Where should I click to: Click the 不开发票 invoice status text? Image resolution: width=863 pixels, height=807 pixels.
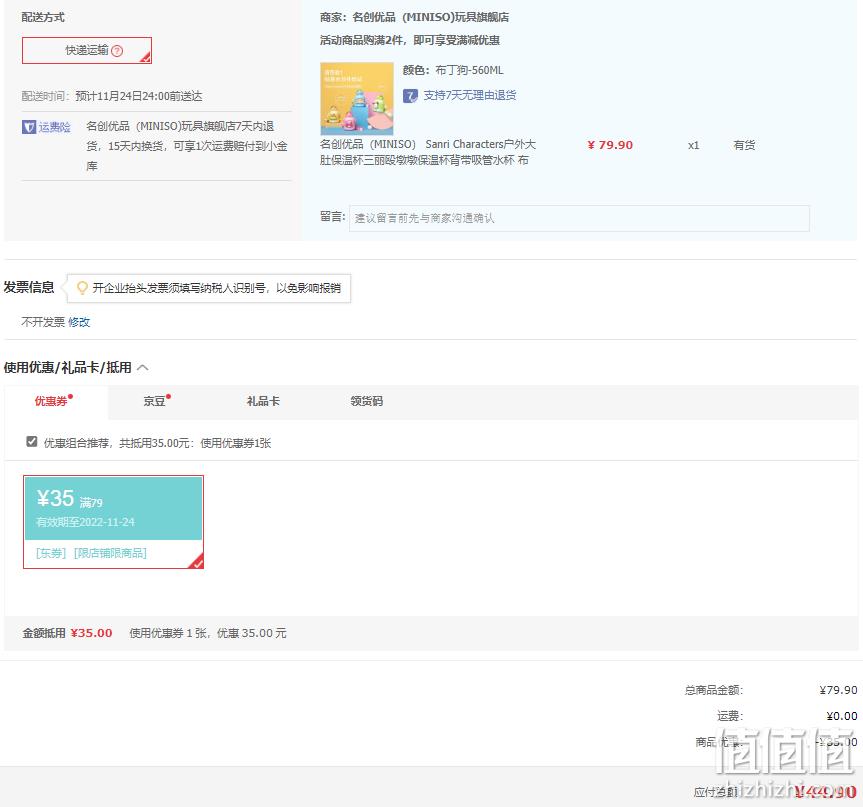43,322
